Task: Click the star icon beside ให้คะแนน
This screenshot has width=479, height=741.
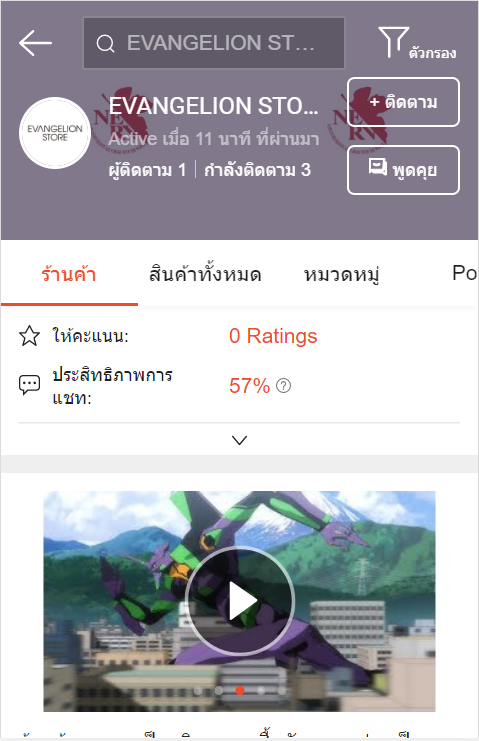Action: coord(29,336)
